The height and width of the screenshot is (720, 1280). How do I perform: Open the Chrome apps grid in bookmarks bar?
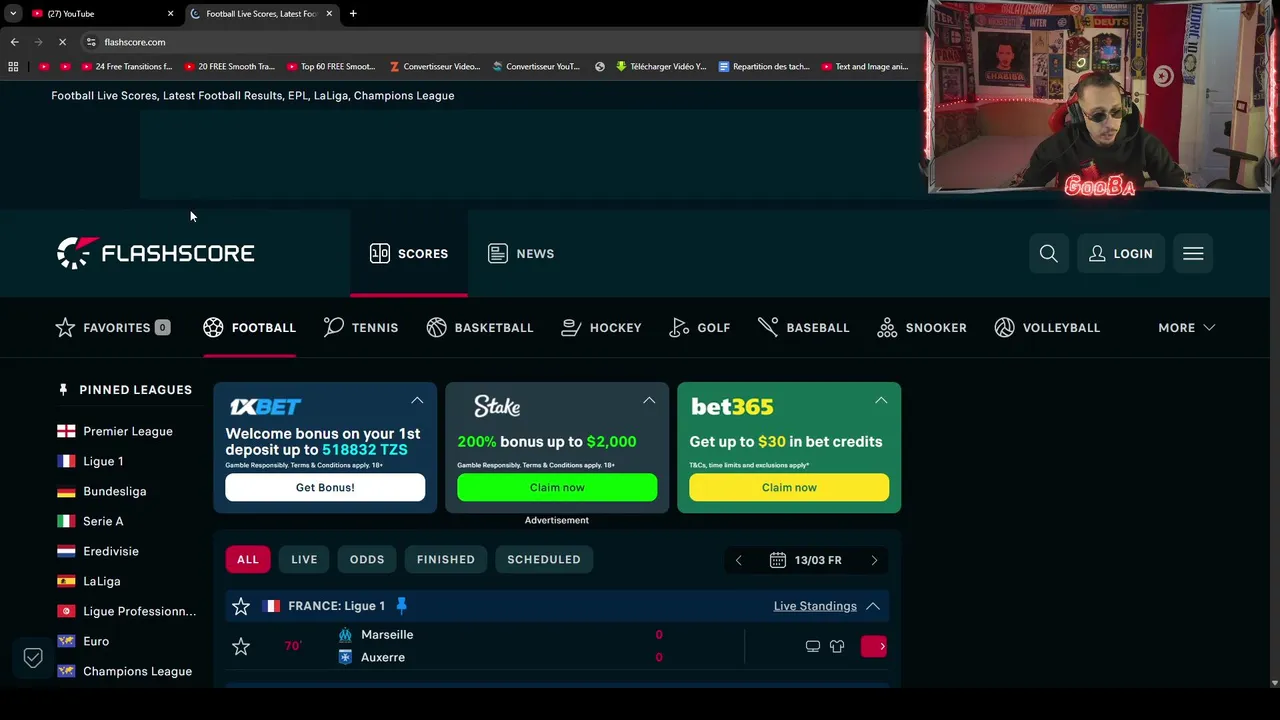[x=13, y=67]
